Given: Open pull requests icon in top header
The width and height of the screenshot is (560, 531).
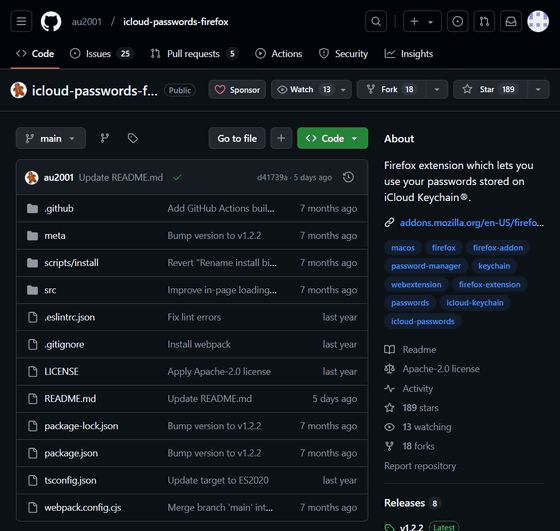Looking at the screenshot, I should click(484, 21).
